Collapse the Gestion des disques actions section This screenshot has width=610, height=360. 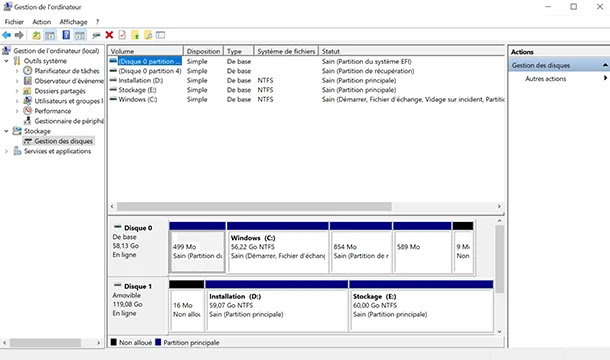tap(605, 65)
